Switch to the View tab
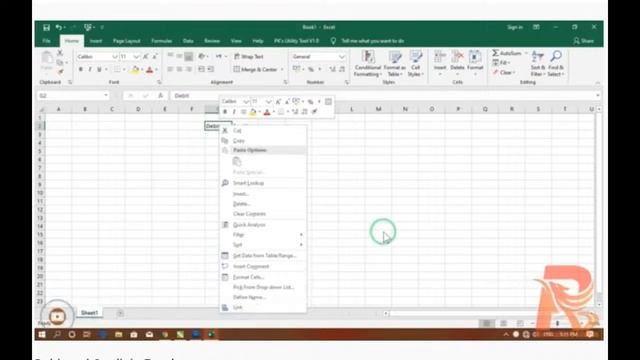The width and height of the screenshot is (640, 360). 236,41
